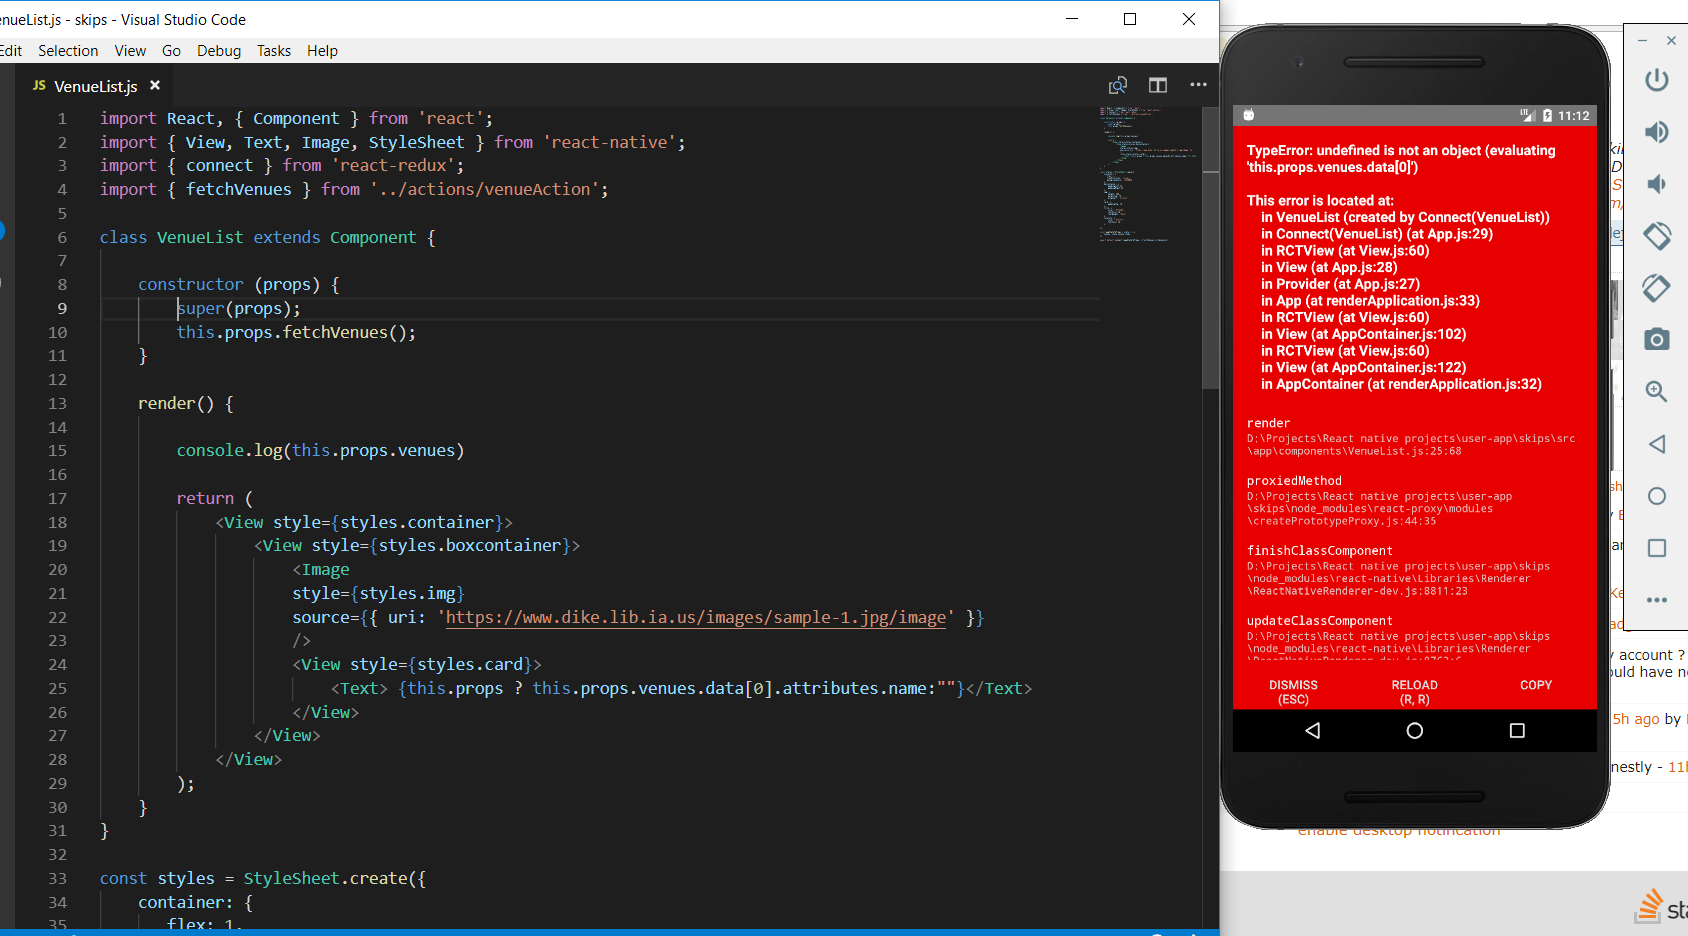Open the View menu in VS Code

tap(130, 51)
